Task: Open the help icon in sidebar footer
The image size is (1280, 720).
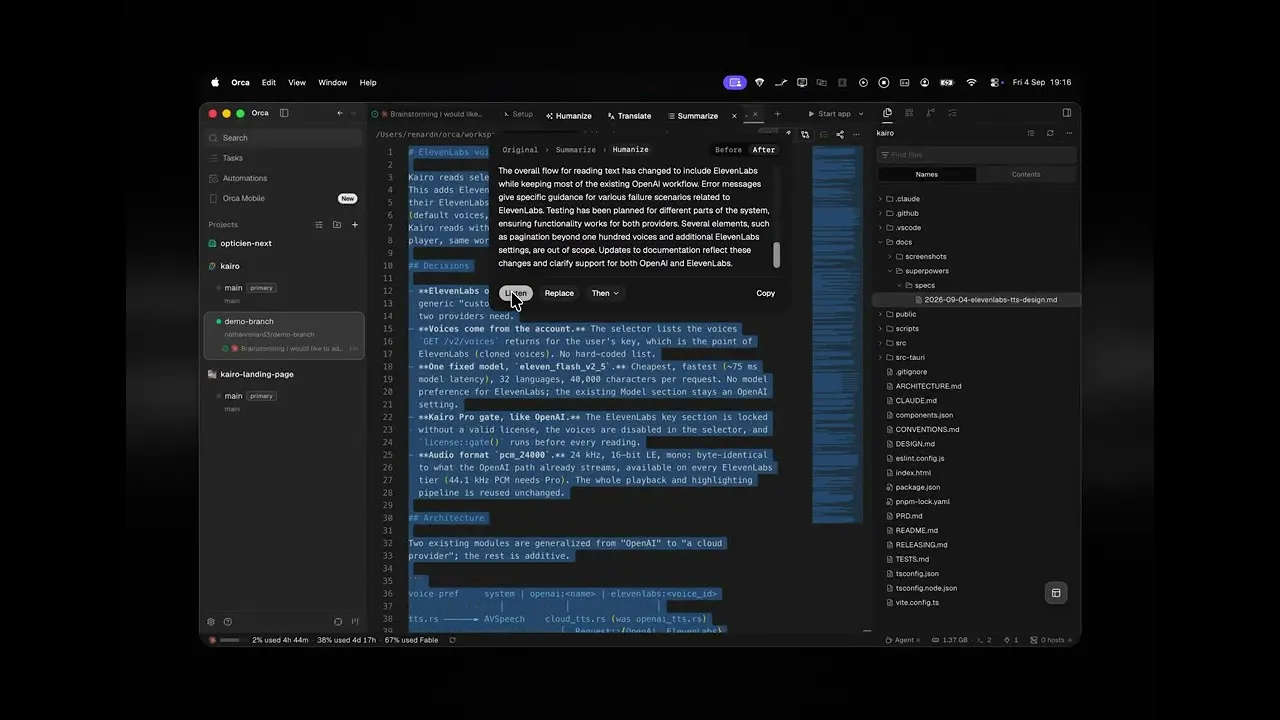Action: coord(227,622)
